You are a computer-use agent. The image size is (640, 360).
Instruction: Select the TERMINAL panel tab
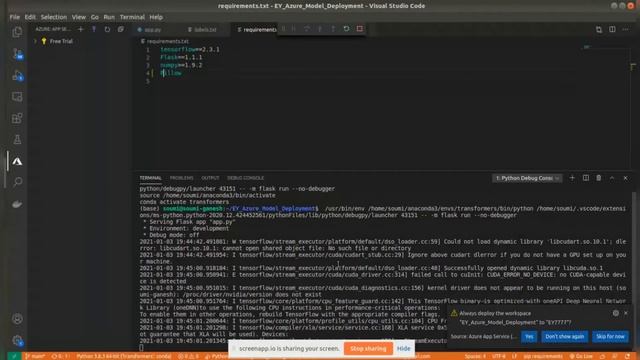point(151,178)
